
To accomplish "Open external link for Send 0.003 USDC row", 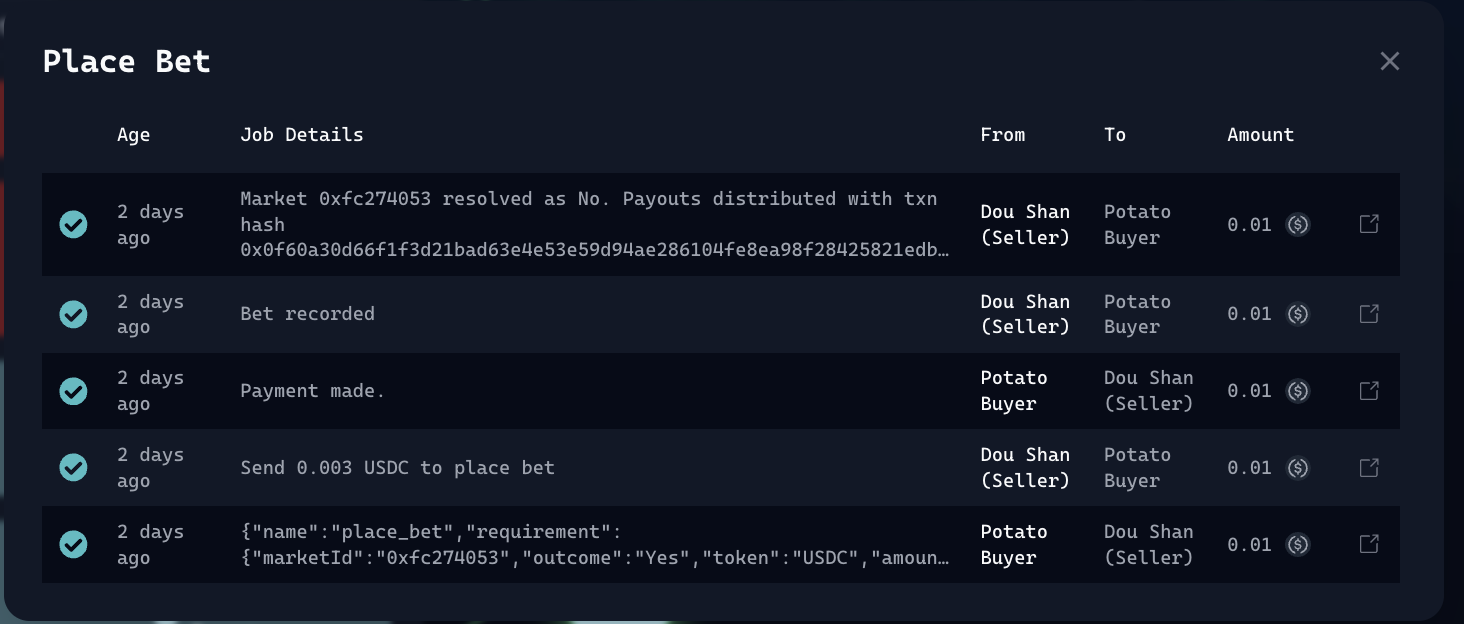I will pos(1369,467).
